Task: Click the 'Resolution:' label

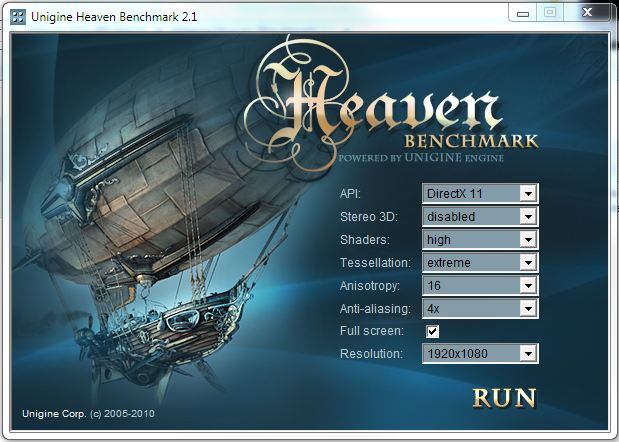Action: tap(371, 353)
